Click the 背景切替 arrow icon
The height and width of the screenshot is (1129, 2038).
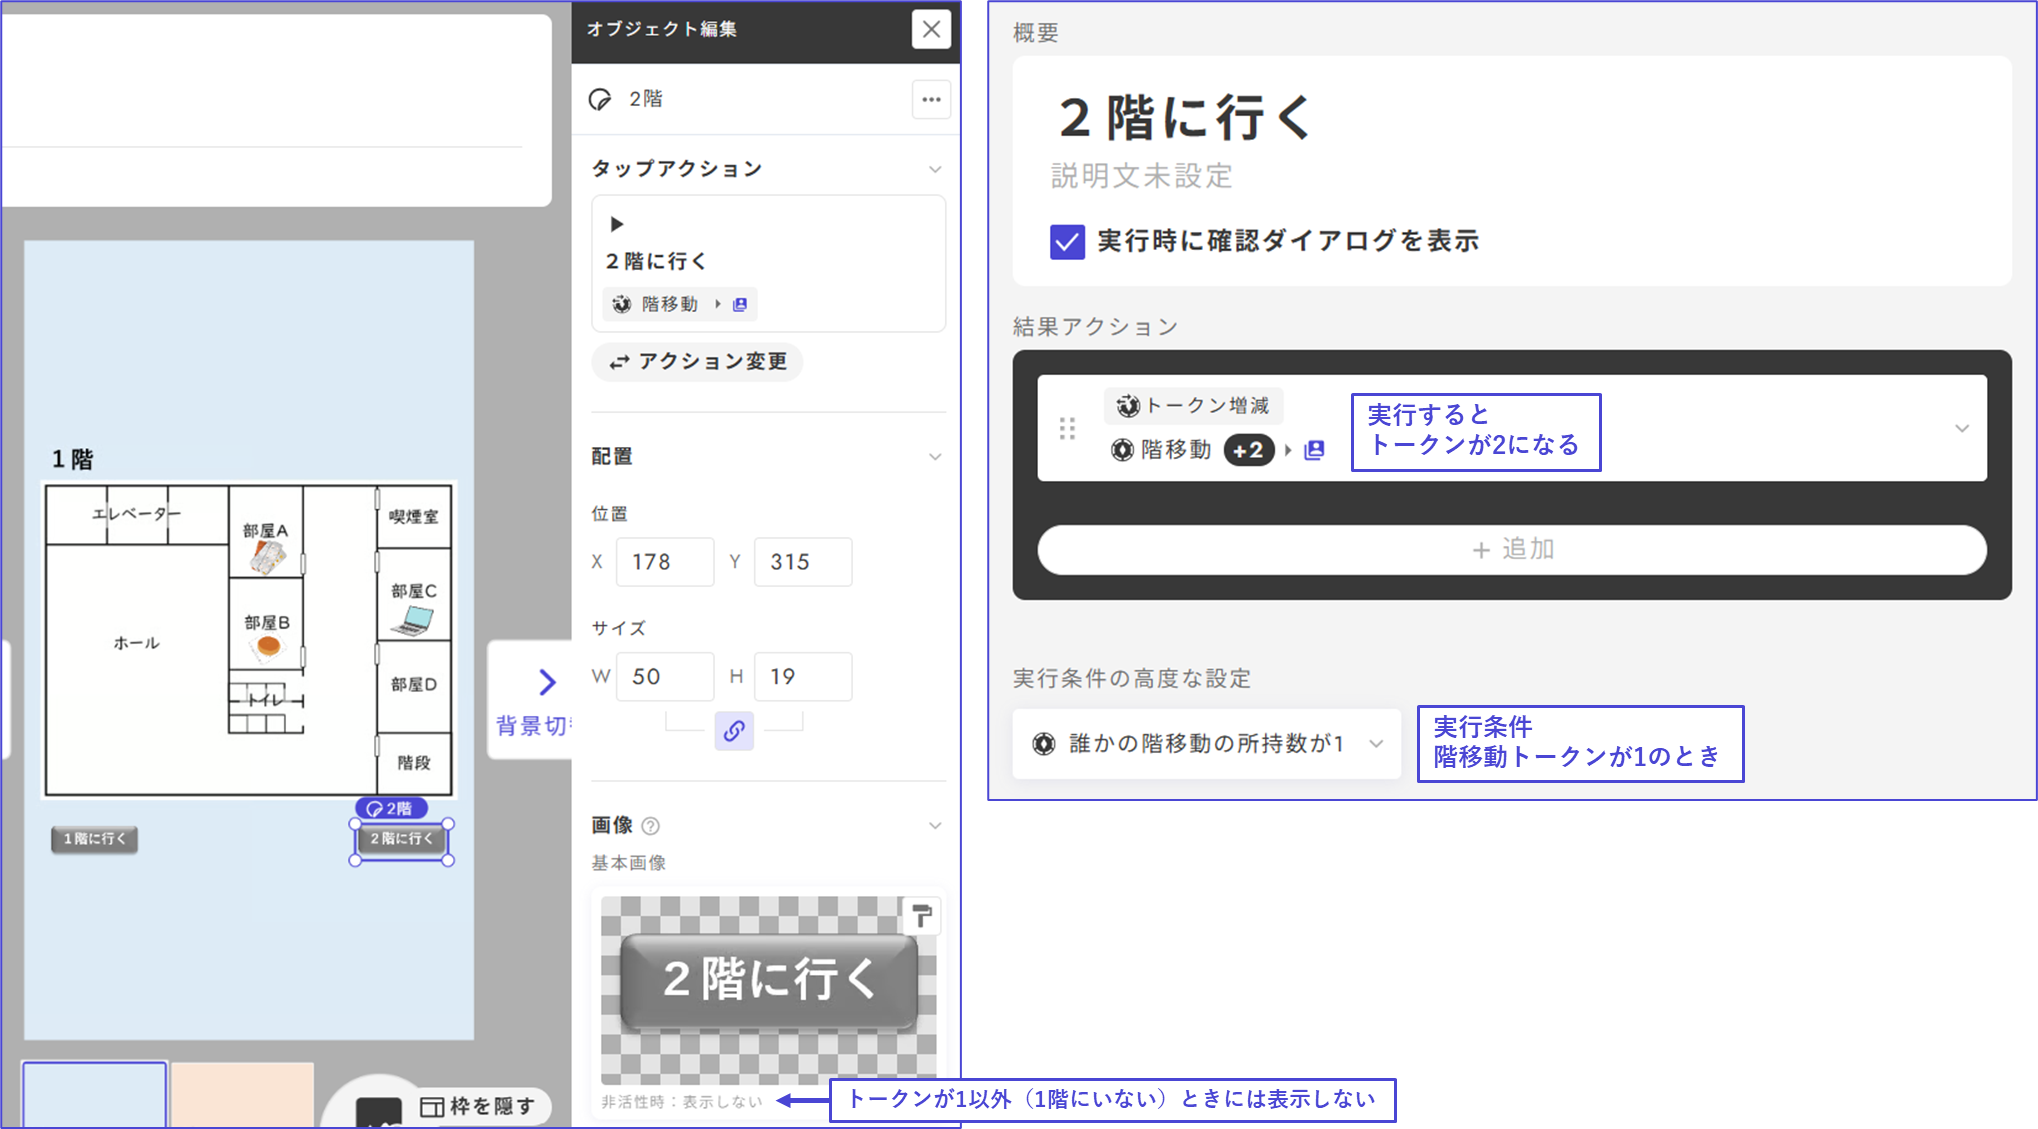[x=546, y=682]
